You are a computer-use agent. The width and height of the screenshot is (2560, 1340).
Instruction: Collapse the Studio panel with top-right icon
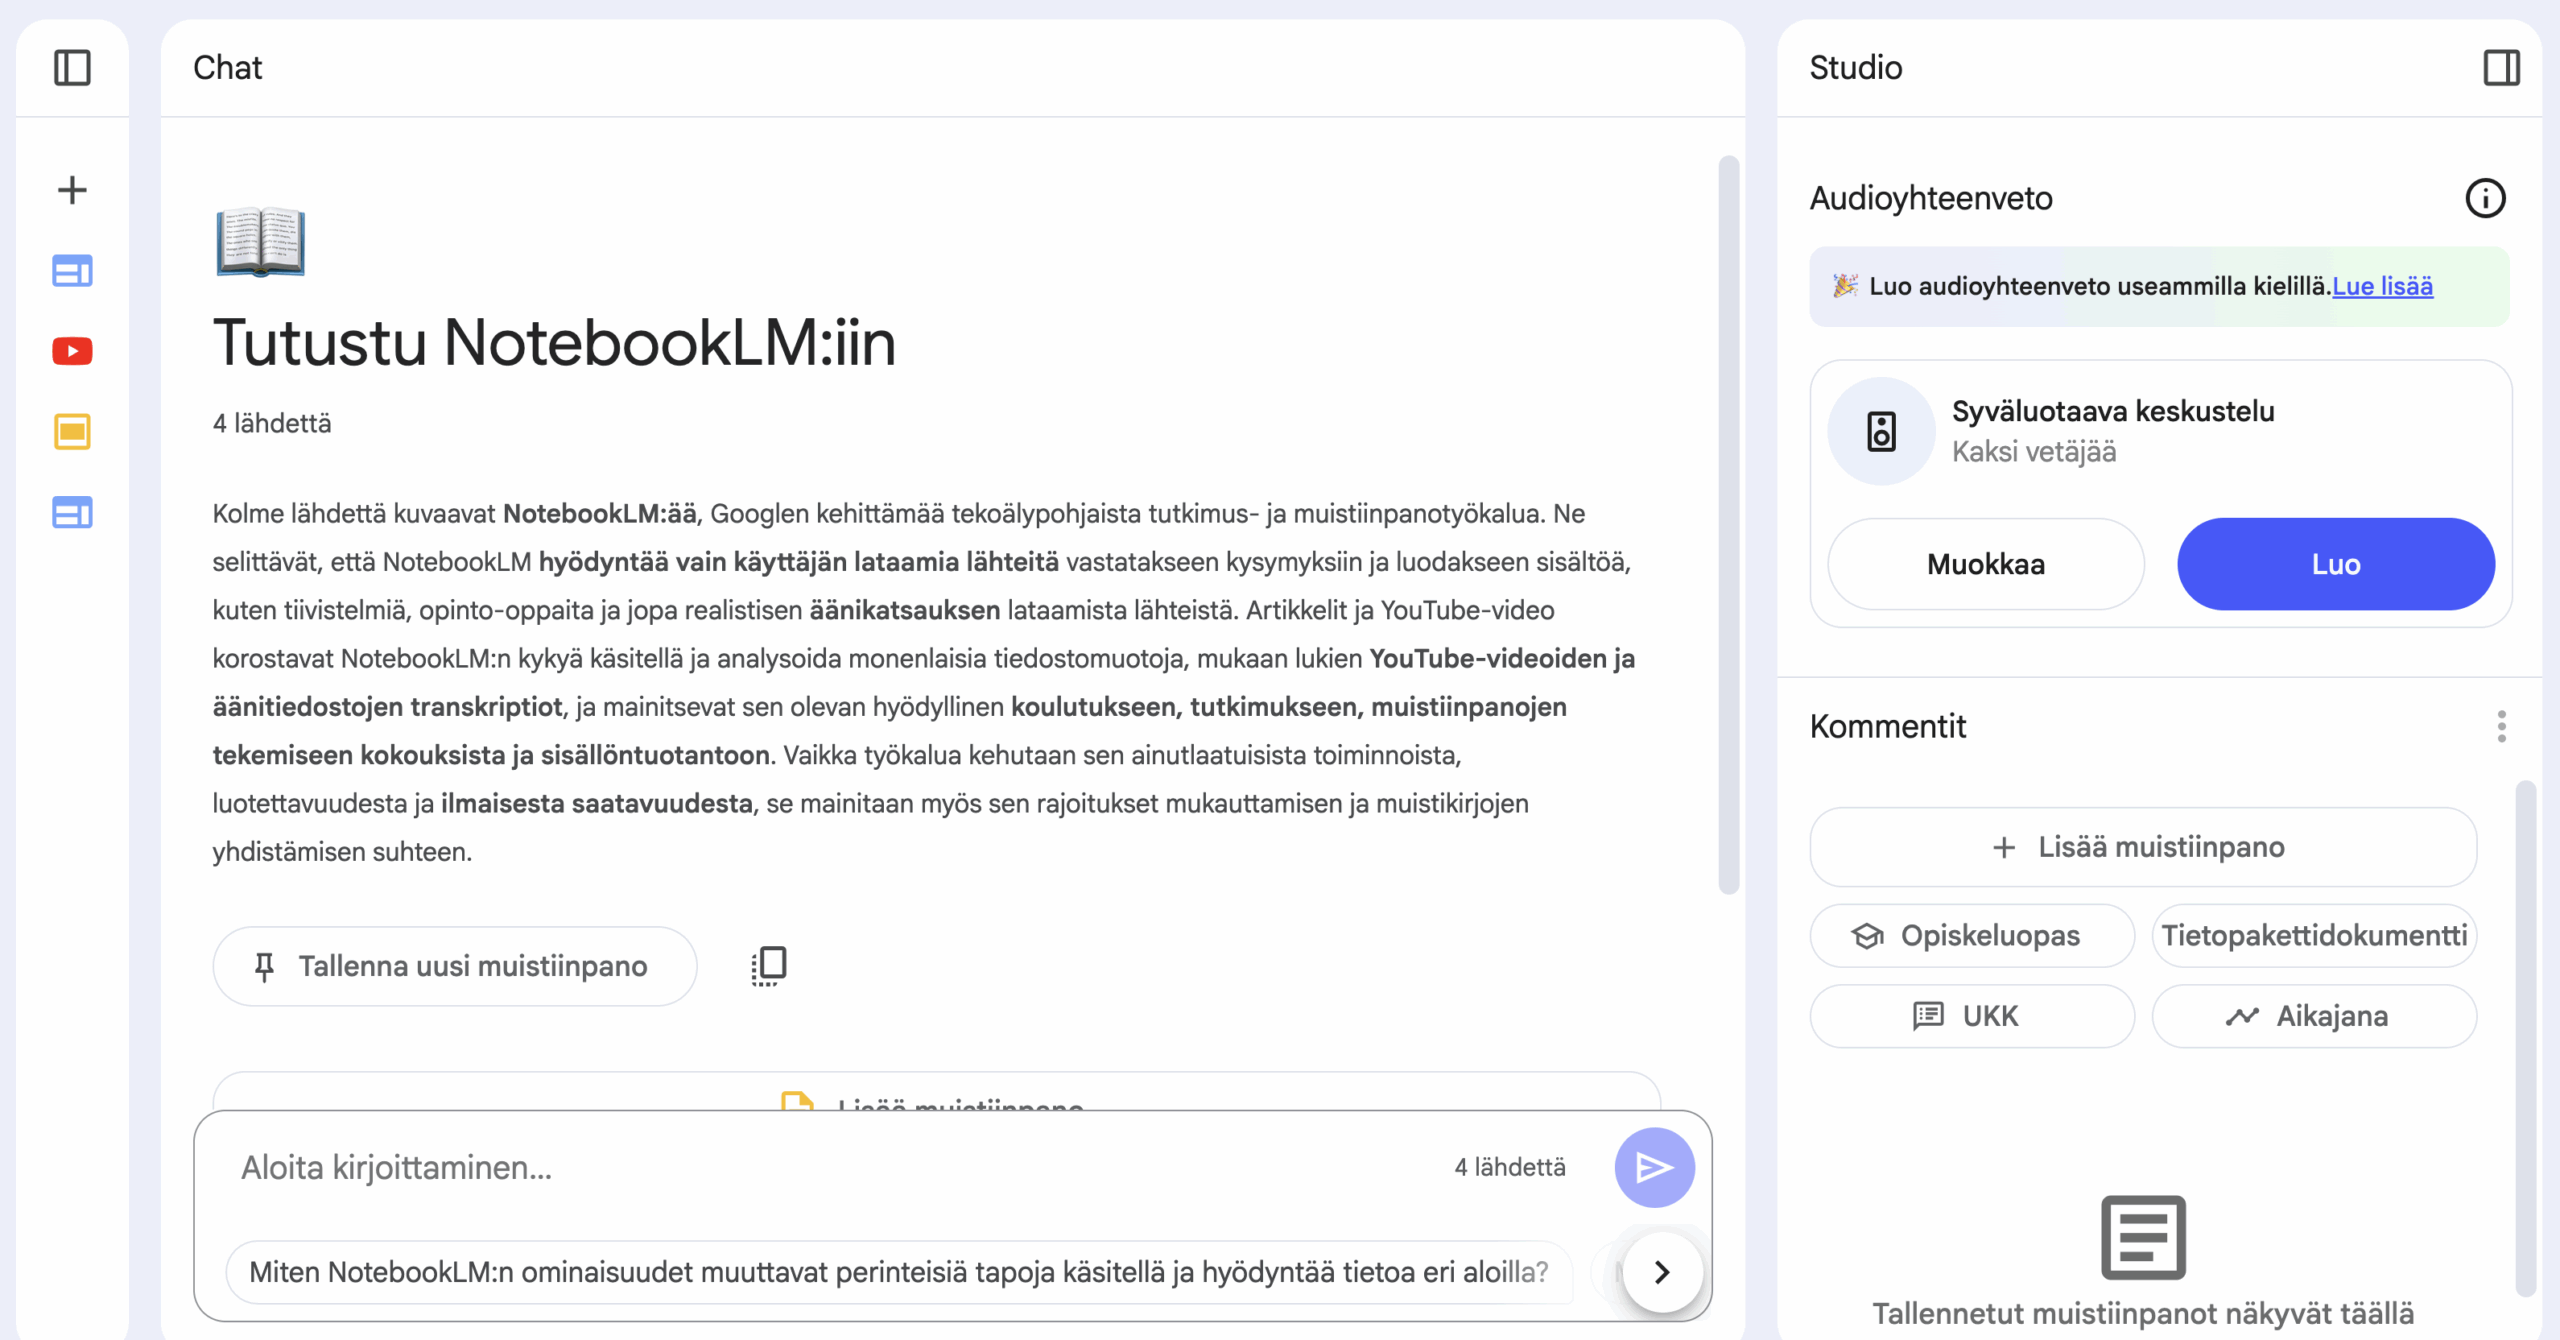[x=2501, y=68]
